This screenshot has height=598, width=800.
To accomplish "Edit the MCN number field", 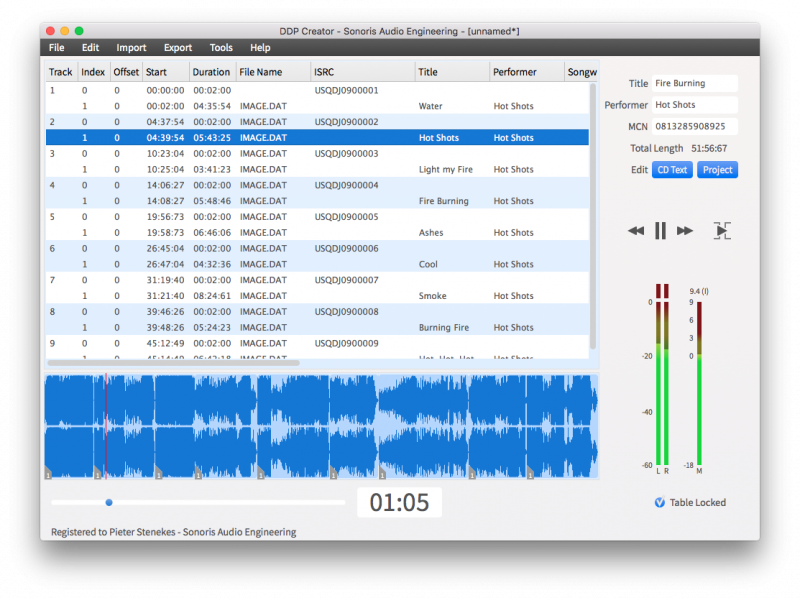I will [694, 126].
